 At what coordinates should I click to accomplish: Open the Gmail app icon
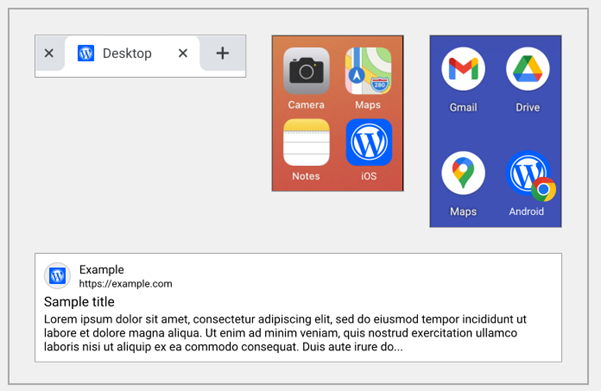463,69
